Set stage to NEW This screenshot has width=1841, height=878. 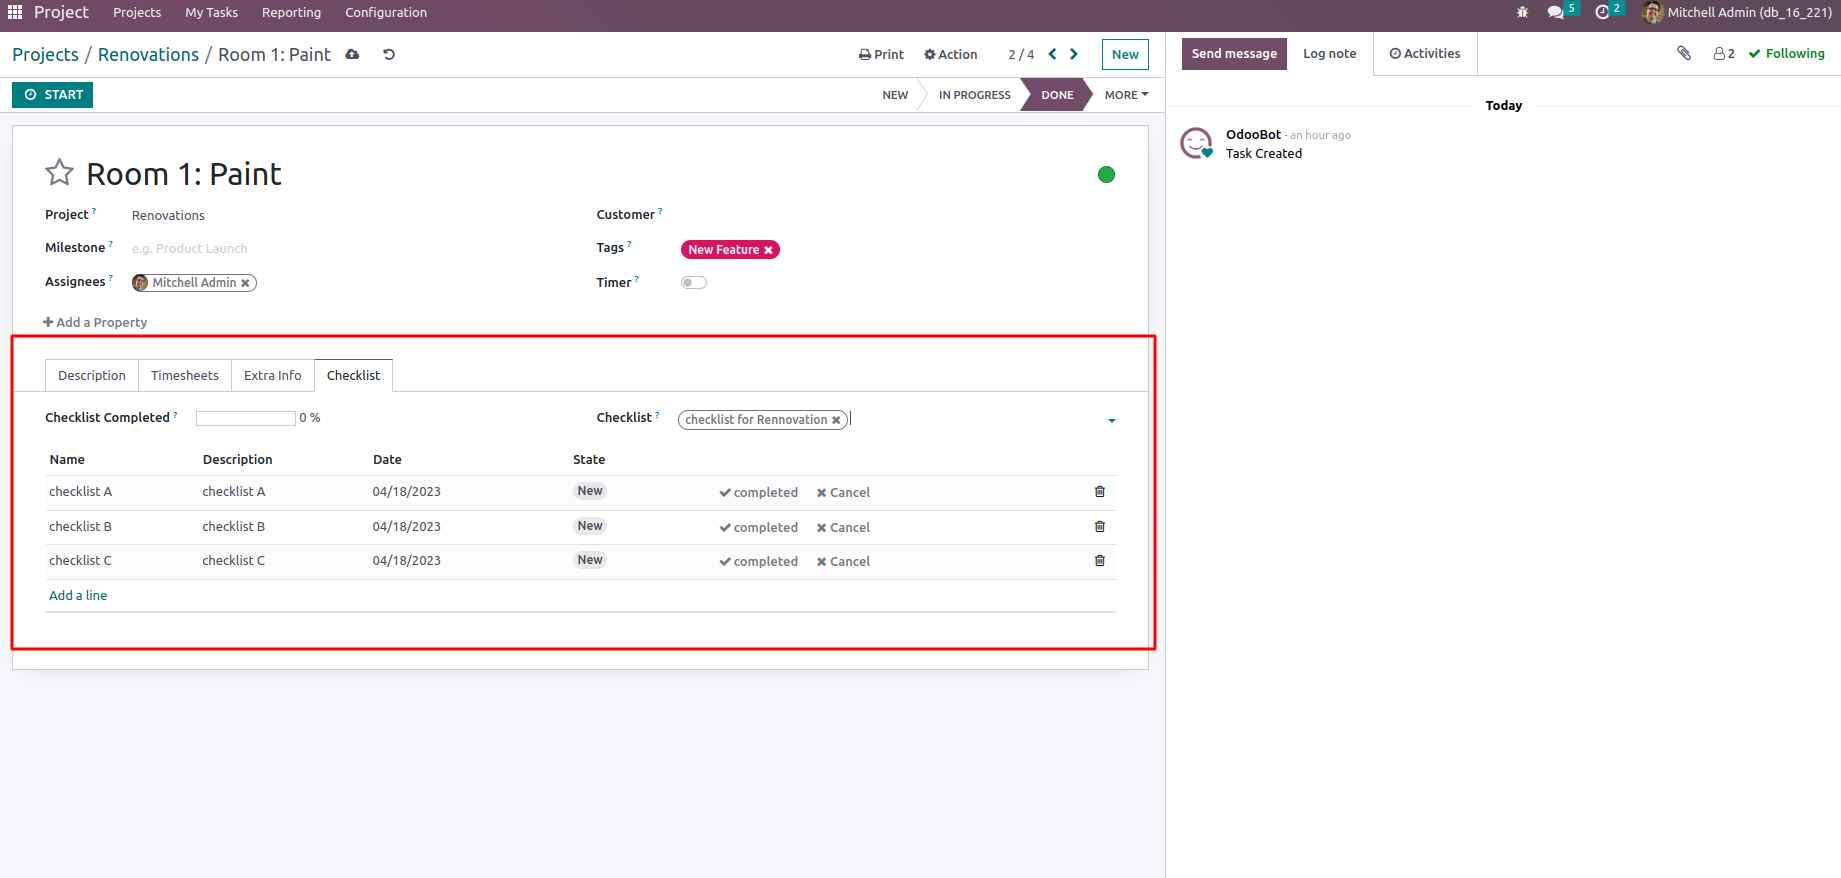[895, 95]
